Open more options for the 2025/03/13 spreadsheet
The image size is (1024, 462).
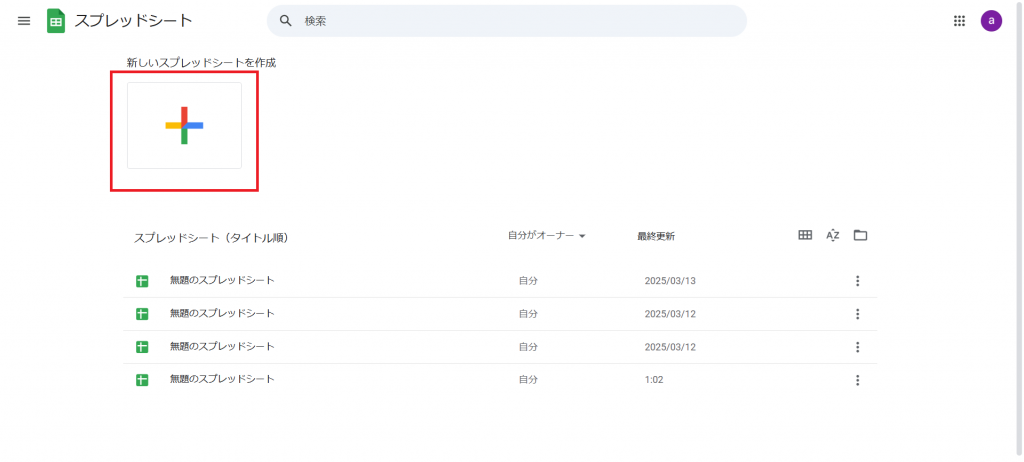857,281
